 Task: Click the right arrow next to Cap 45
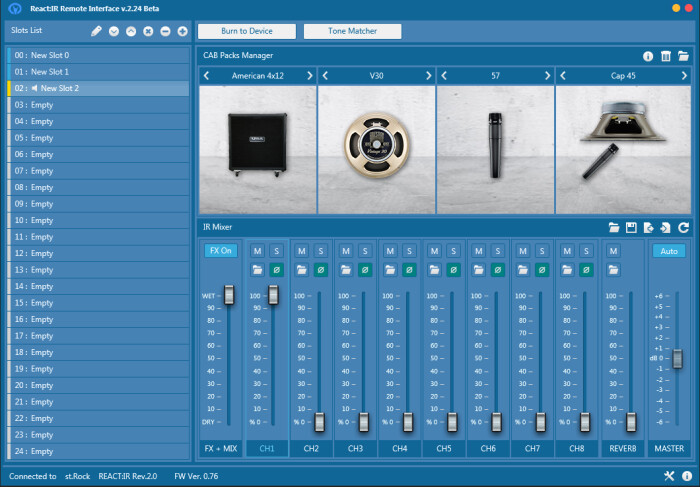[683, 75]
